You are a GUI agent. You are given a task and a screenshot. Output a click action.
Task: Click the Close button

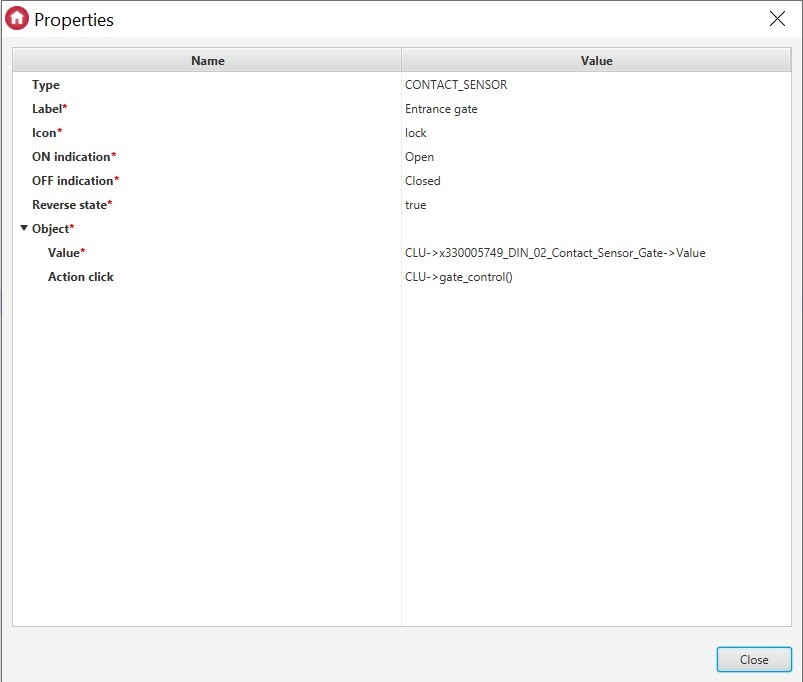click(x=753, y=659)
